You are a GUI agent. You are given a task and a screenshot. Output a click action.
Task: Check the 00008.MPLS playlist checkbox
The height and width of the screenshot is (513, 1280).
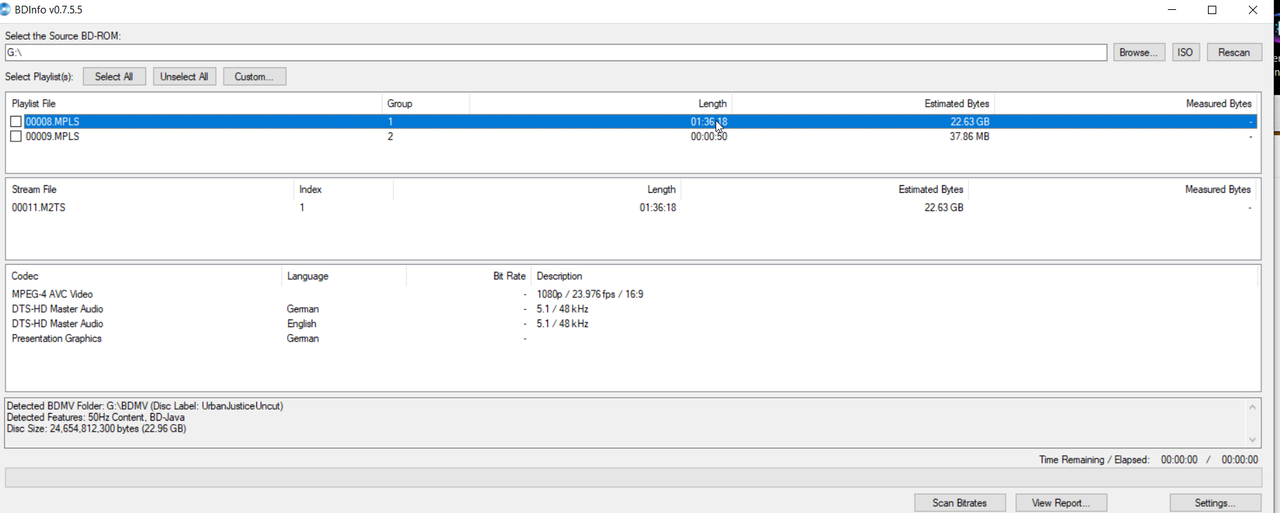(x=16, y=122)
